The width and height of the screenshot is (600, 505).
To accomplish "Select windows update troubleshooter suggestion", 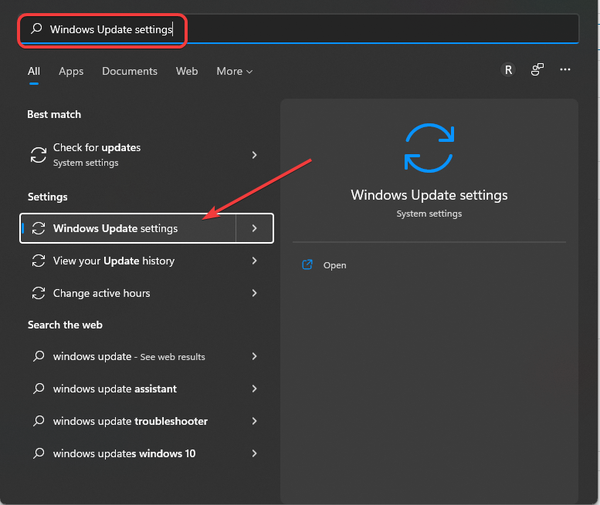I will 146,421.
